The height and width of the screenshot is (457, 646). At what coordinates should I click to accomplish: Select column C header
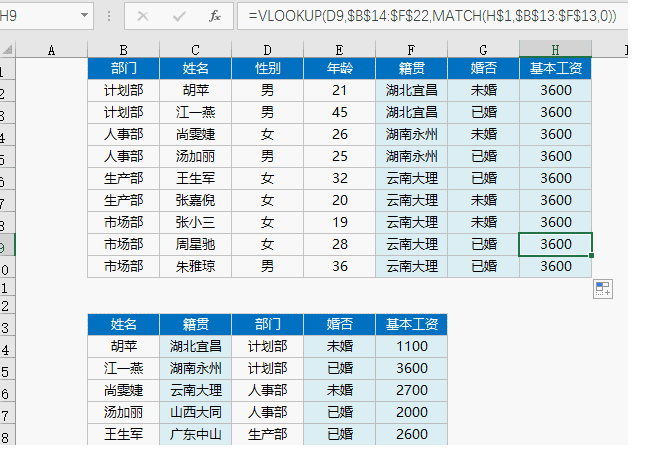pos(195,50)
